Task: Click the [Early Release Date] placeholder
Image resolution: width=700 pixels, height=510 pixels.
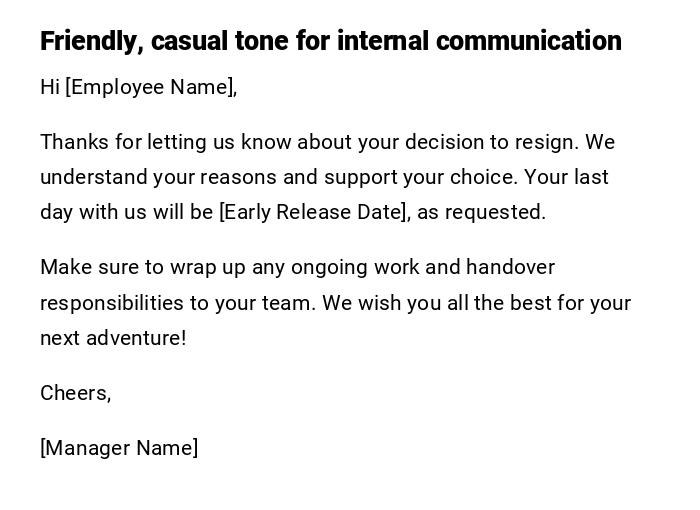Action: [314, 212]
